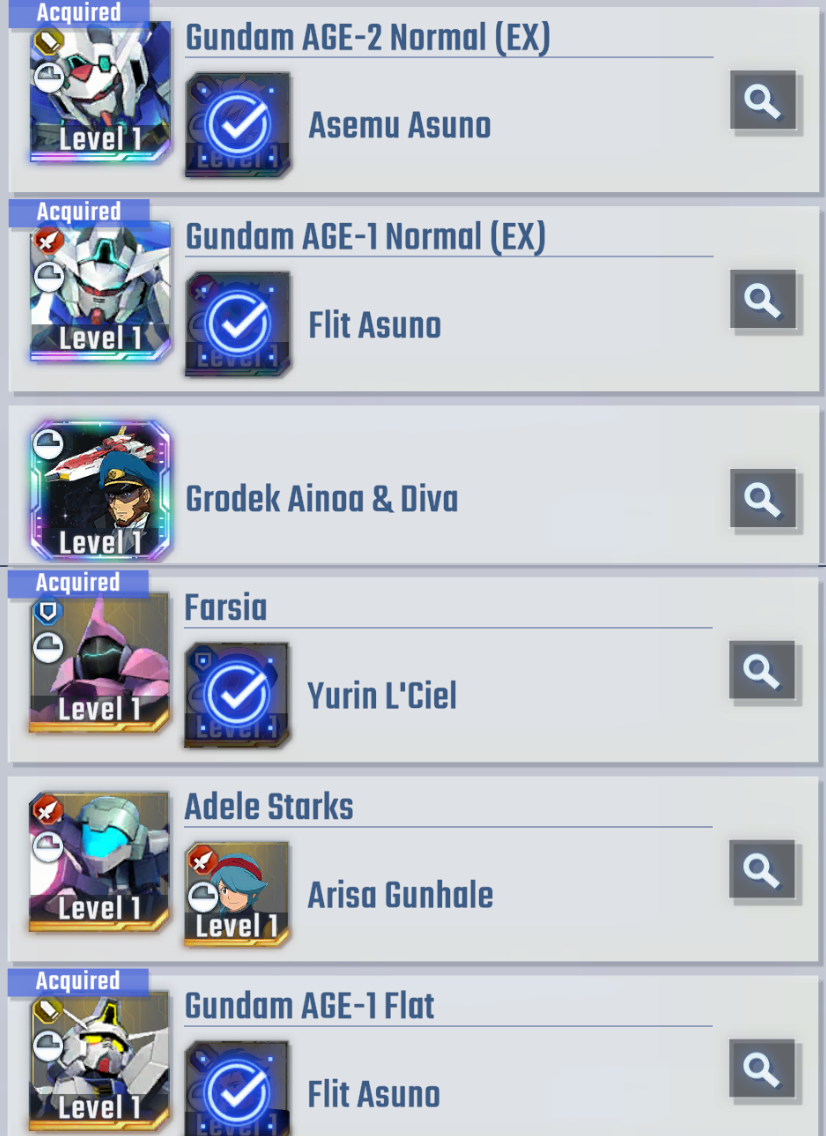
Task: Select Asemu Asuno pilot checkmark icon
Action: (x=238, y=125)
